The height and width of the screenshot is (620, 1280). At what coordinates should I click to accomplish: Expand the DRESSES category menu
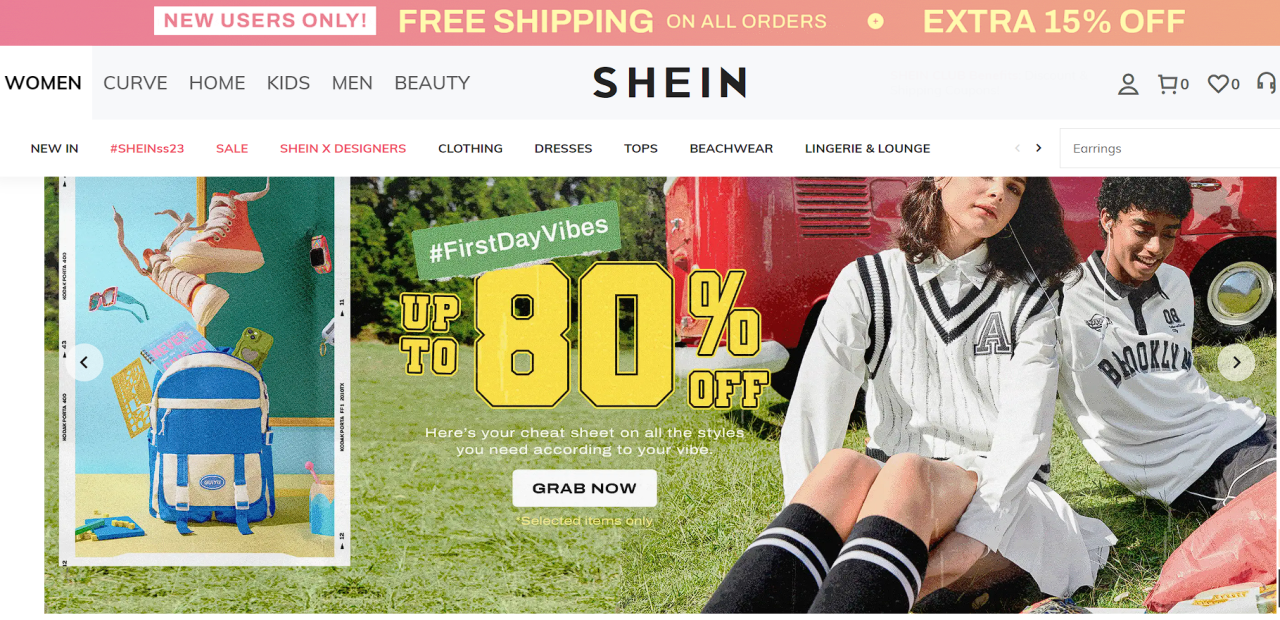pos(563,148)
